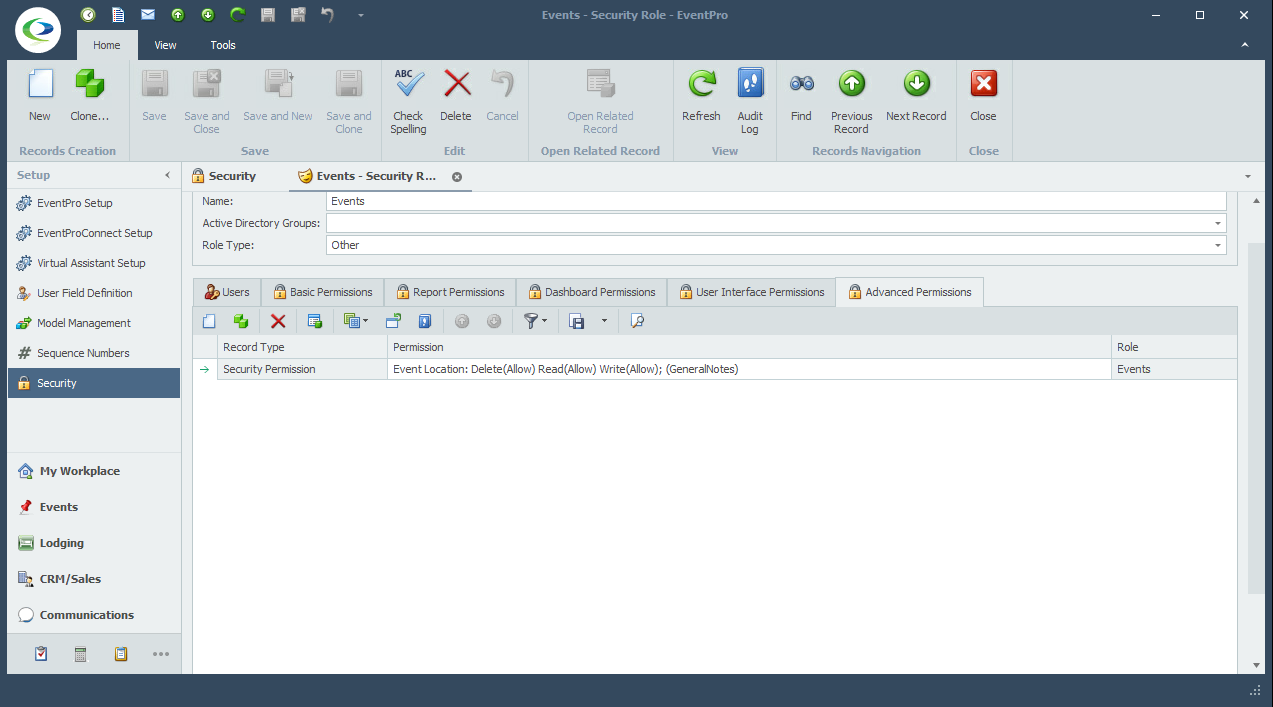Click the magnifier search icon in the grid toolbar
This screenshot has height=707, width=1273.
[x=637, y=321]
